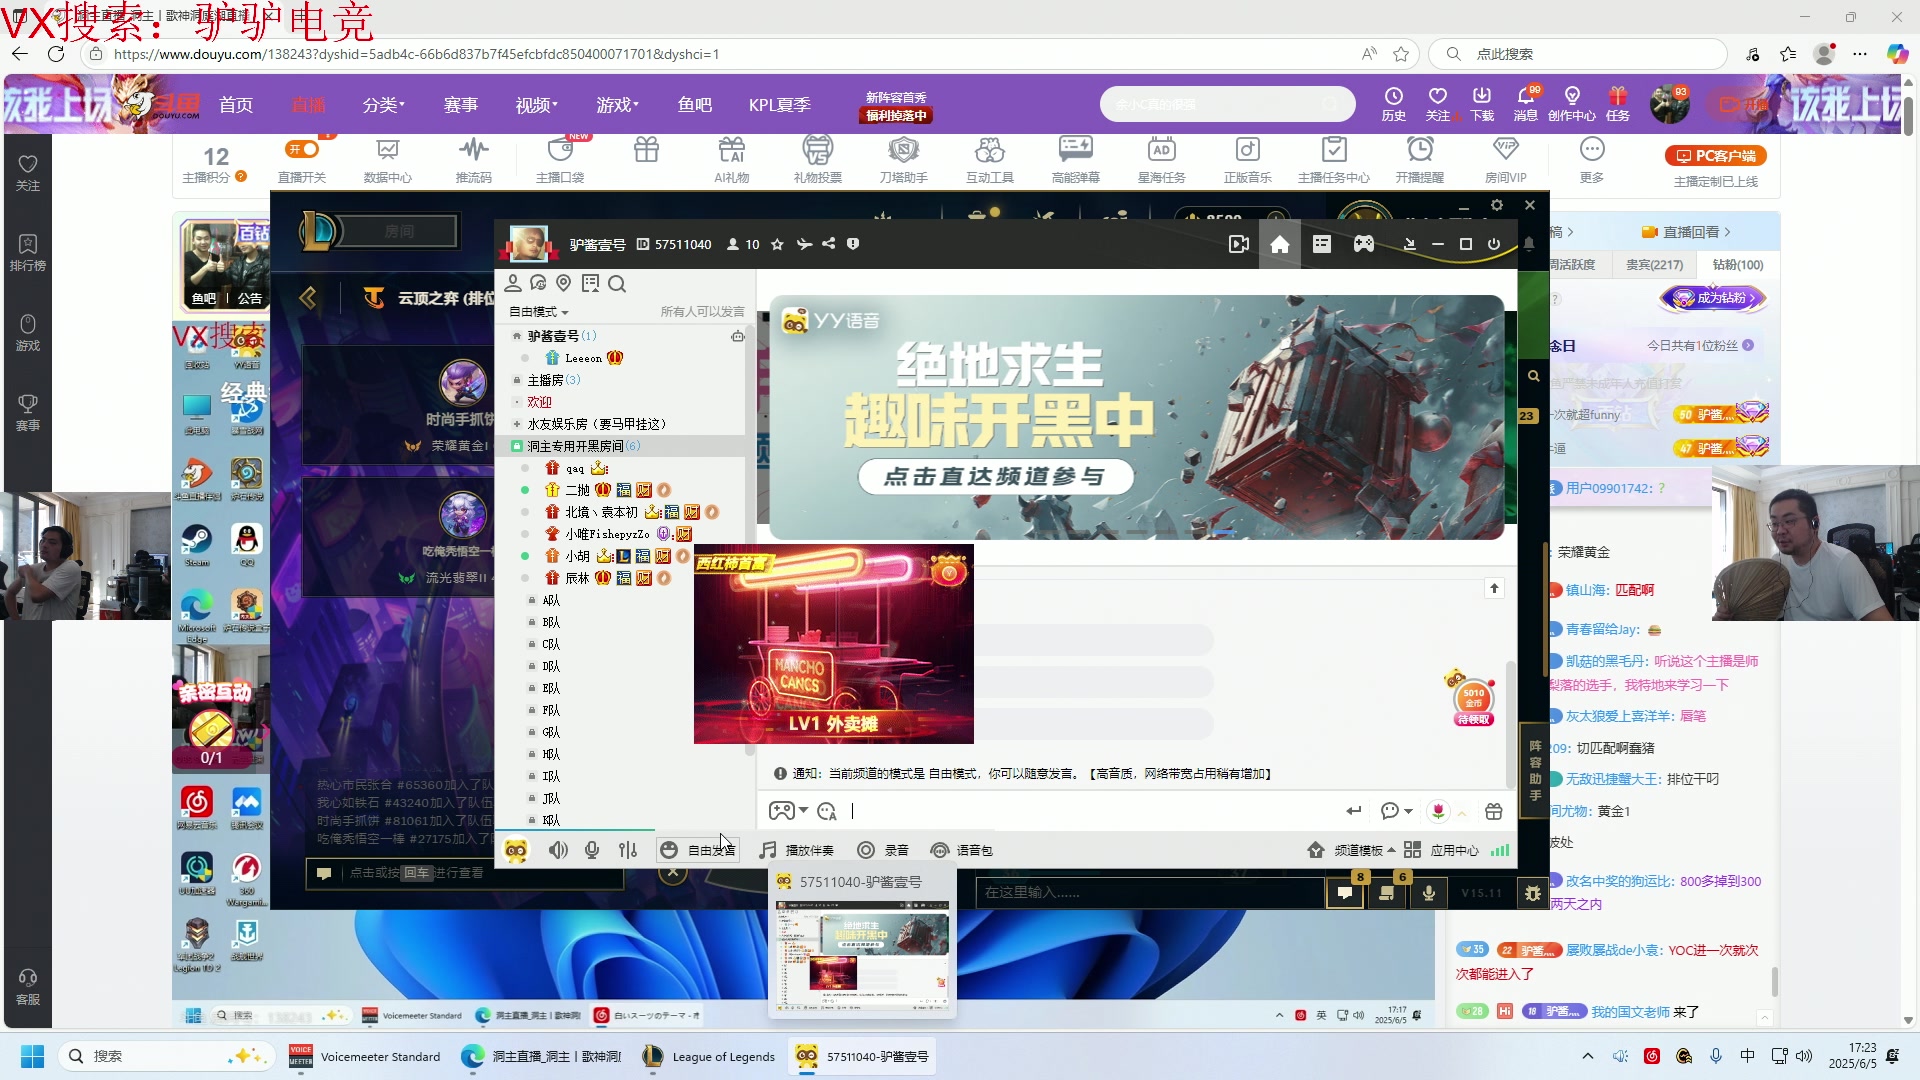Open YY 语音包 button
Image resolution: width=1920 pixels, height=1080 pixels.
point(961,850)
